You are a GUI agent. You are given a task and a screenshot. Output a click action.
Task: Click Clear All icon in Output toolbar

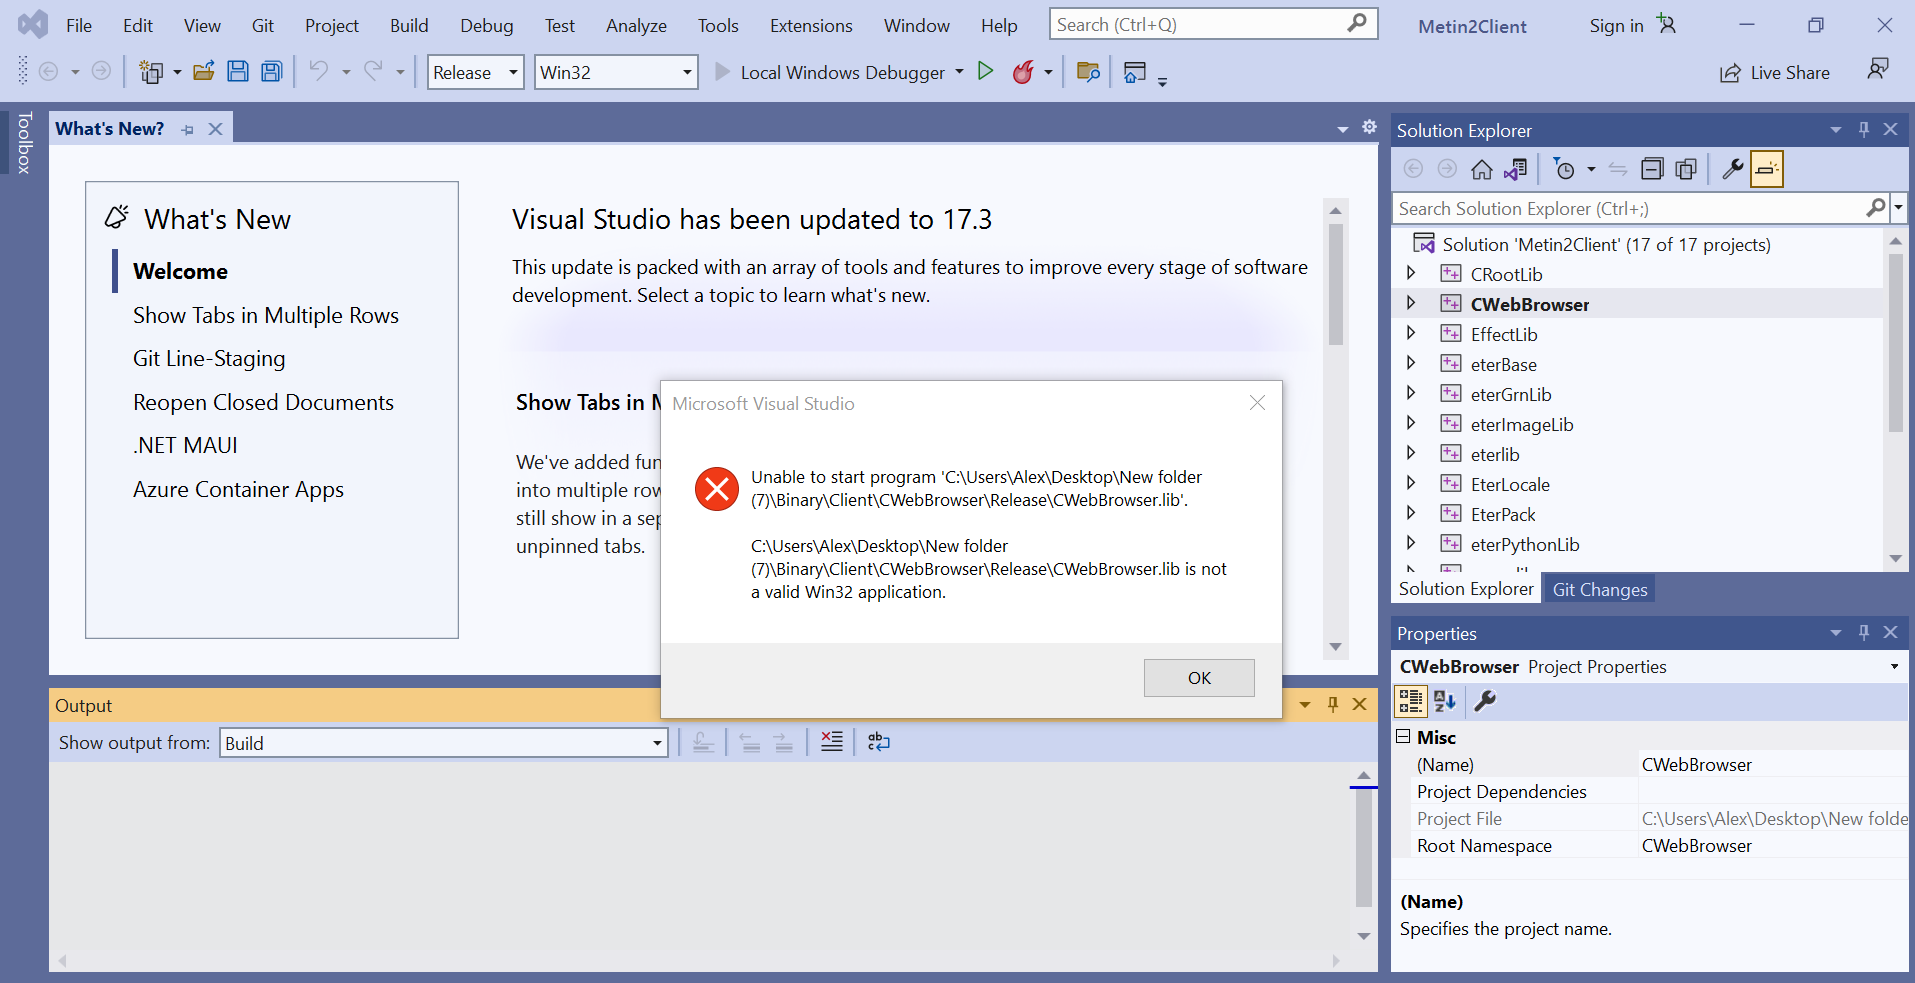[832, 742]
